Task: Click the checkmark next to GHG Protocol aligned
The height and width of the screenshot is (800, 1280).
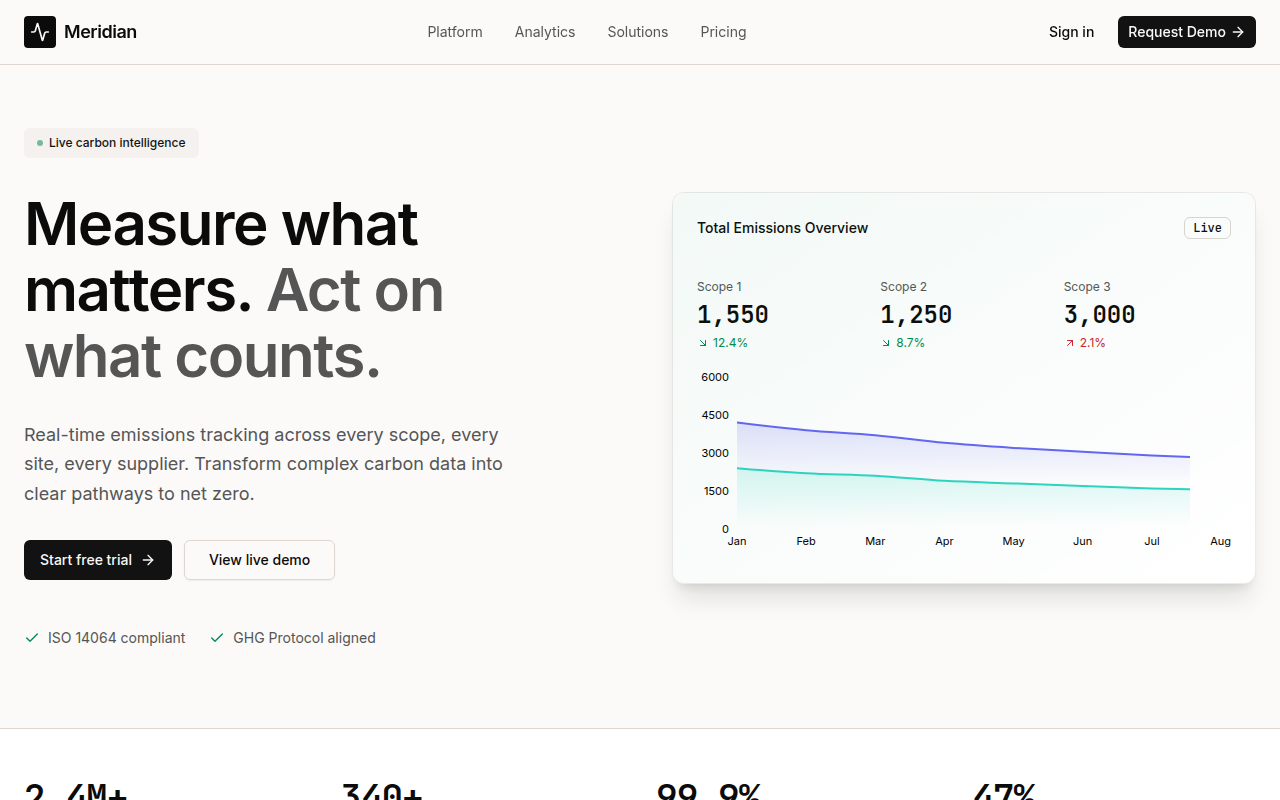Action: [217, 637]
